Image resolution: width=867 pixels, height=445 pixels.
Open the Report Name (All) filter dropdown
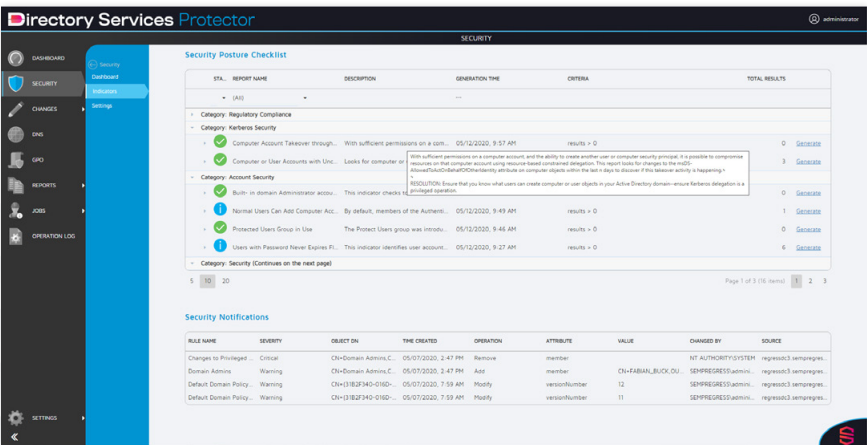point(305,98)
